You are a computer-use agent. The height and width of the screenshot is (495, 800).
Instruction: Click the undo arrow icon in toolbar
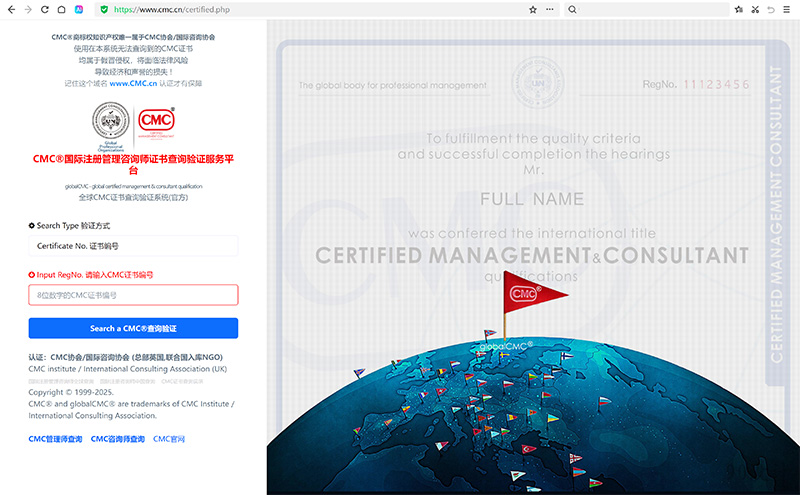pyautogui.click(x=770, y=9)
